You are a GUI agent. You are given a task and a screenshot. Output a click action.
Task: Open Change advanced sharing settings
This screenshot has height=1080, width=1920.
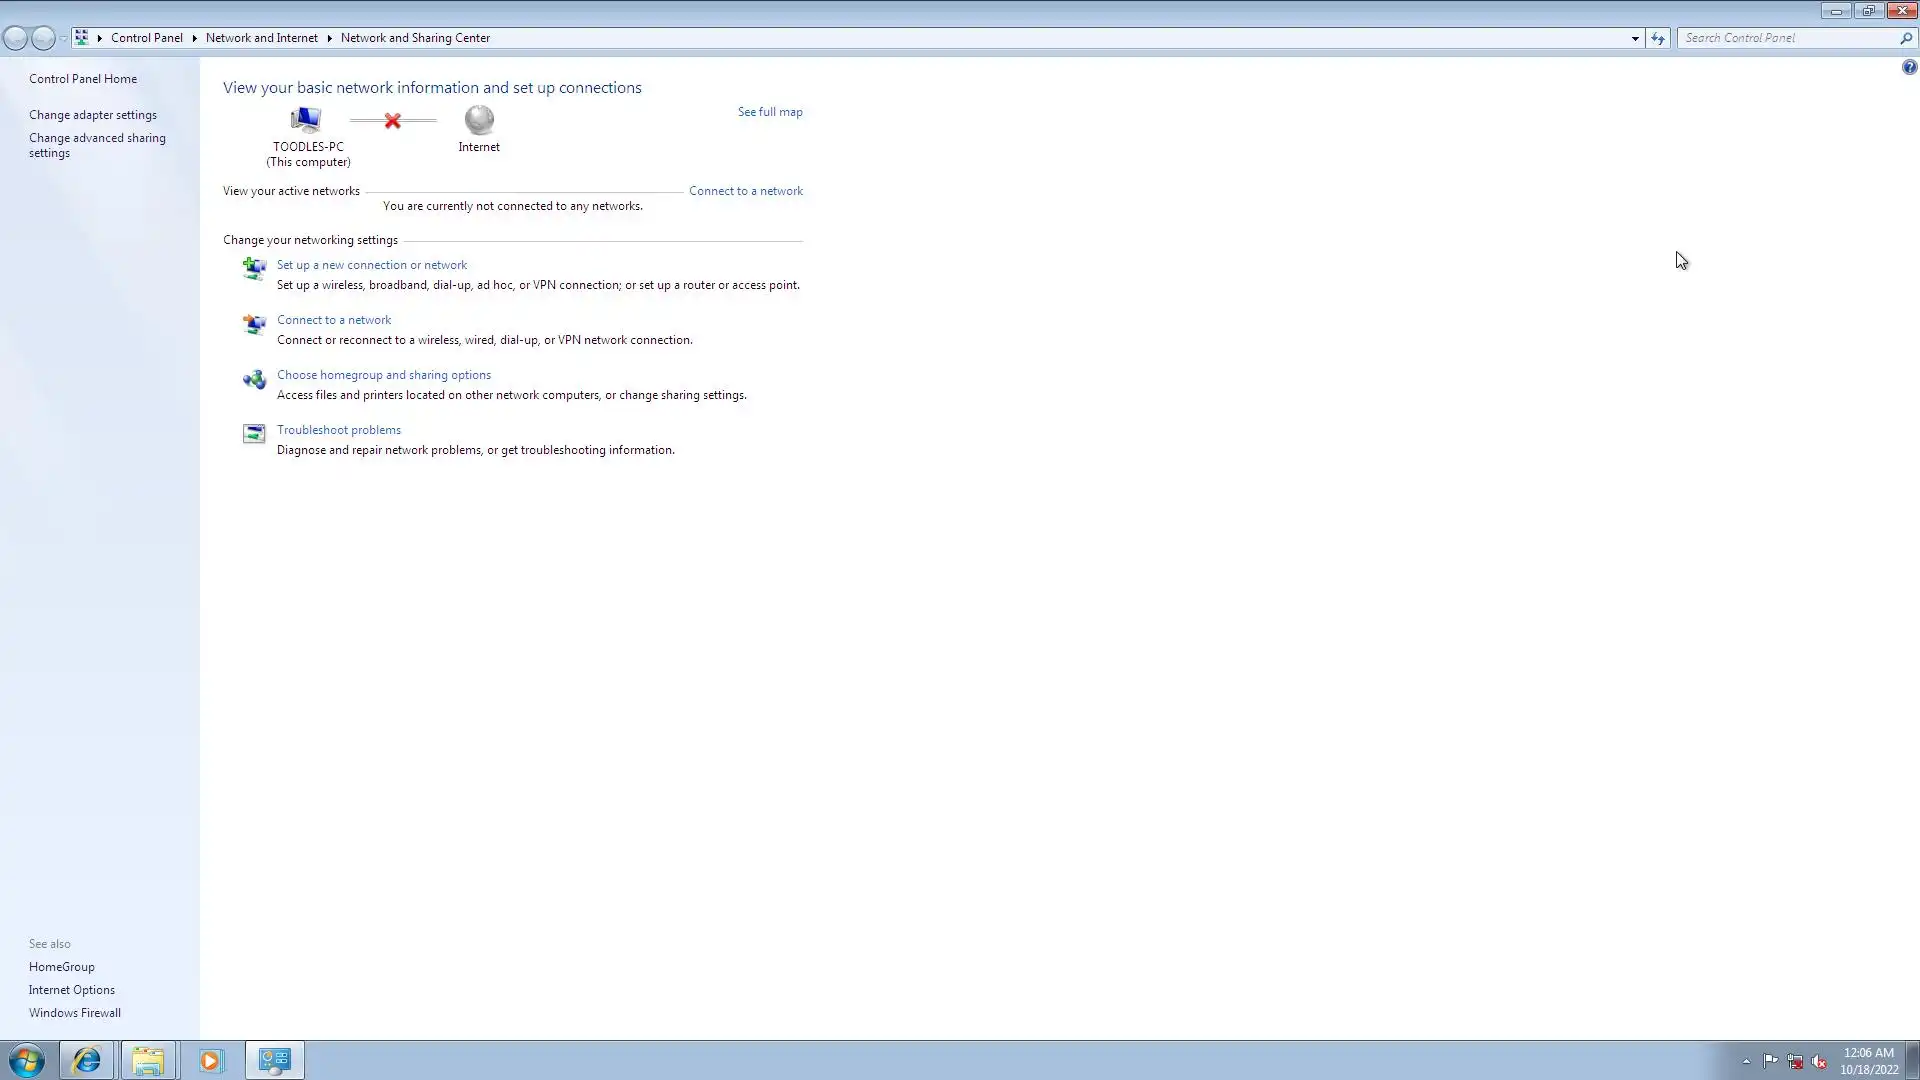point(97,145)
